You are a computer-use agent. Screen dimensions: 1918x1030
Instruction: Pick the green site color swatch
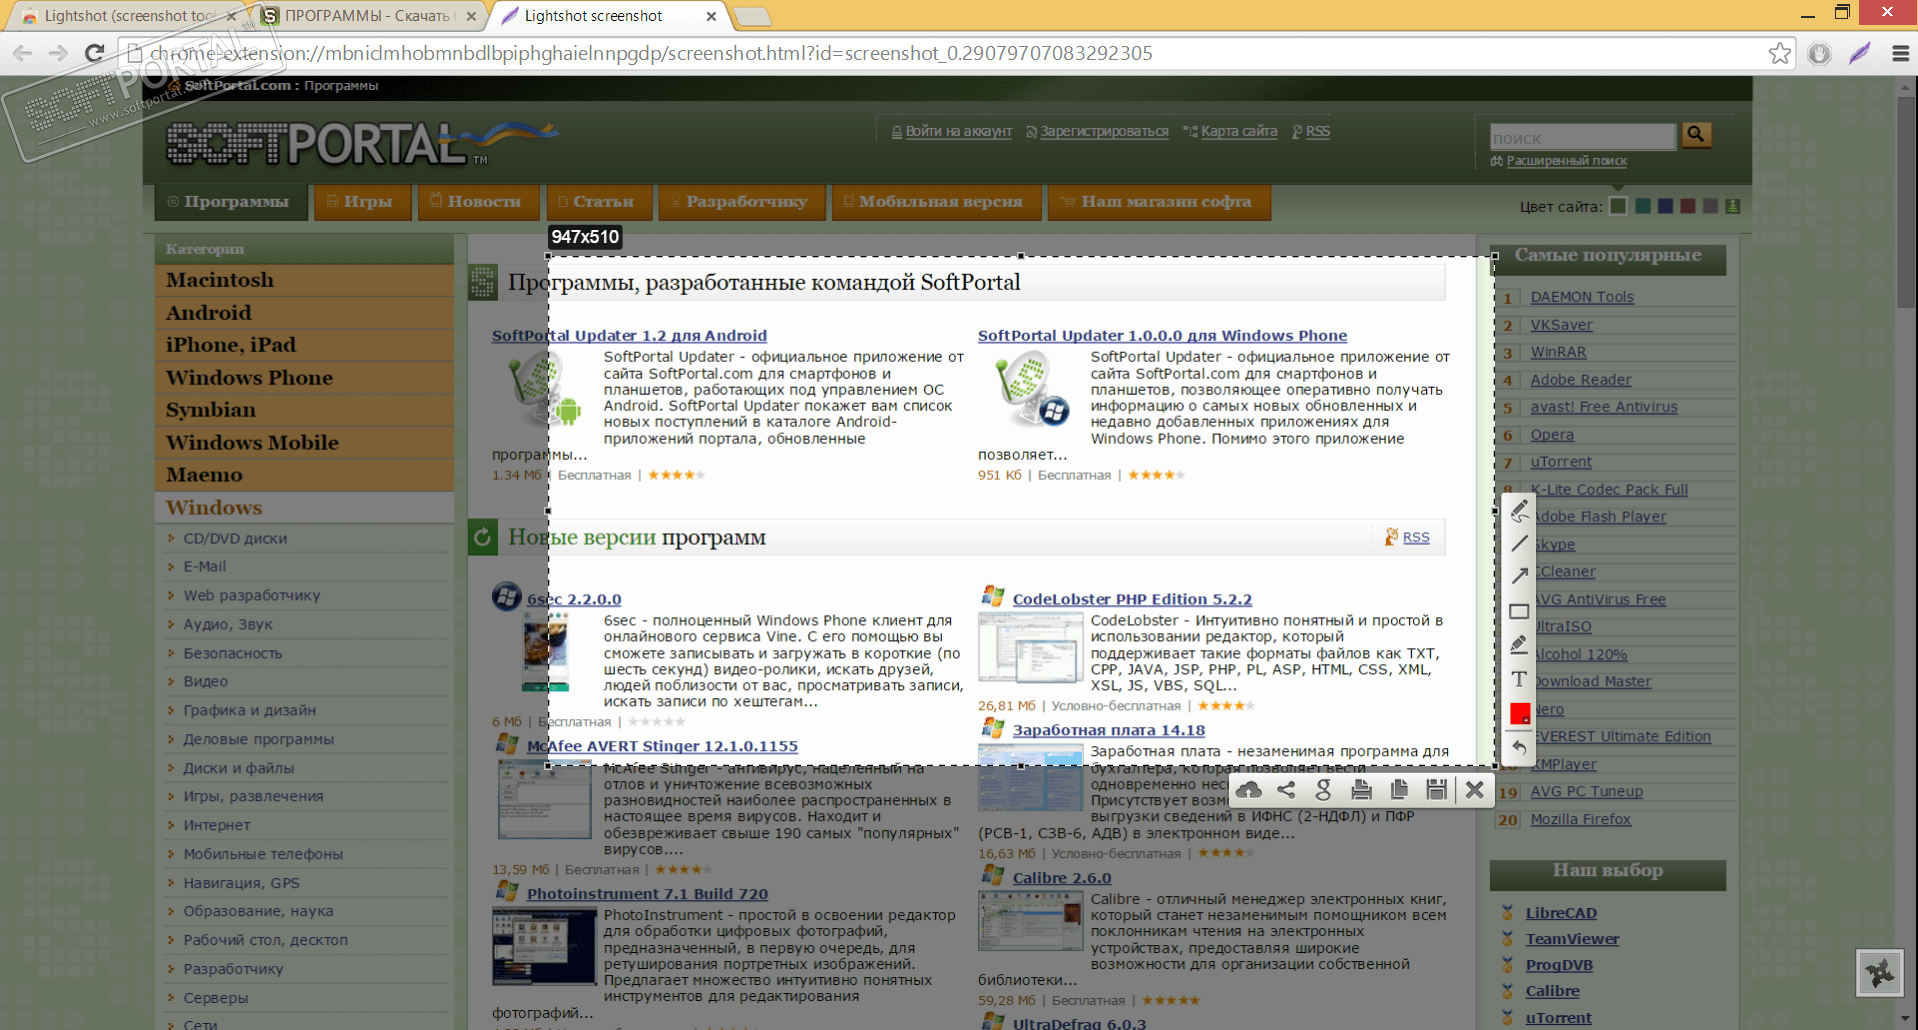(1618, 206)
